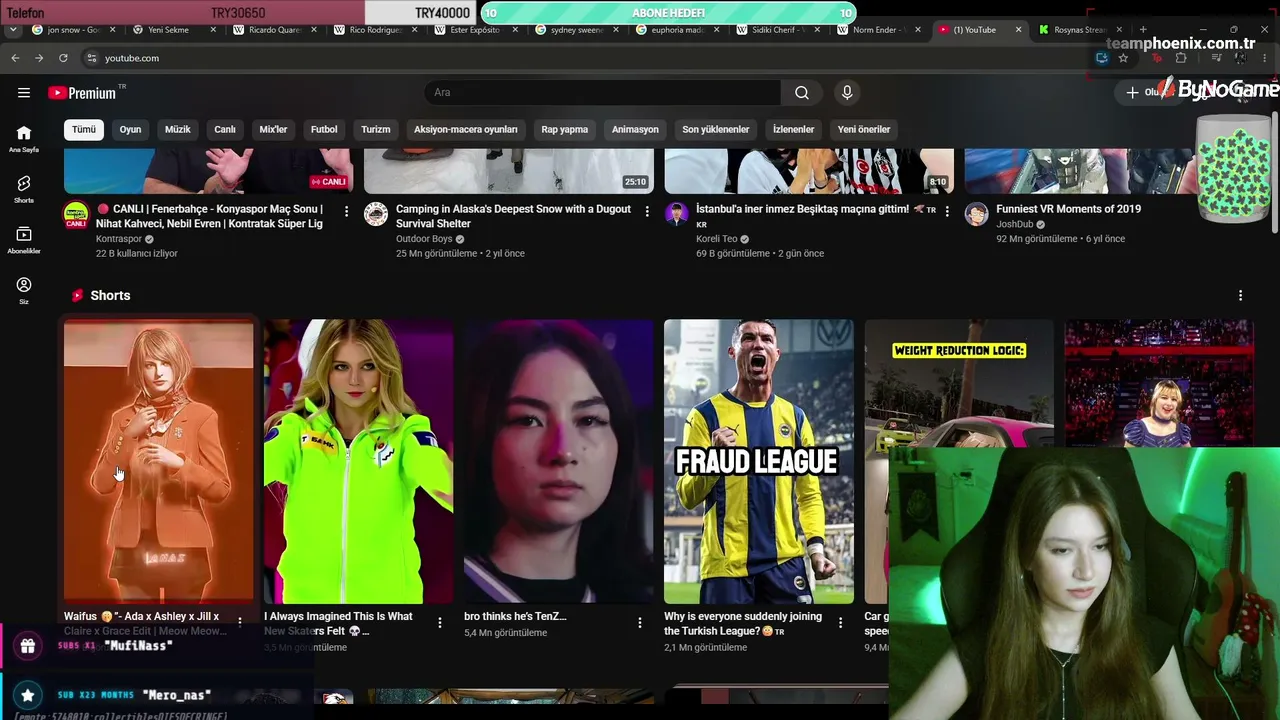Open more options for Fenerbahçe - Konyaspor video

click(347, 212)
